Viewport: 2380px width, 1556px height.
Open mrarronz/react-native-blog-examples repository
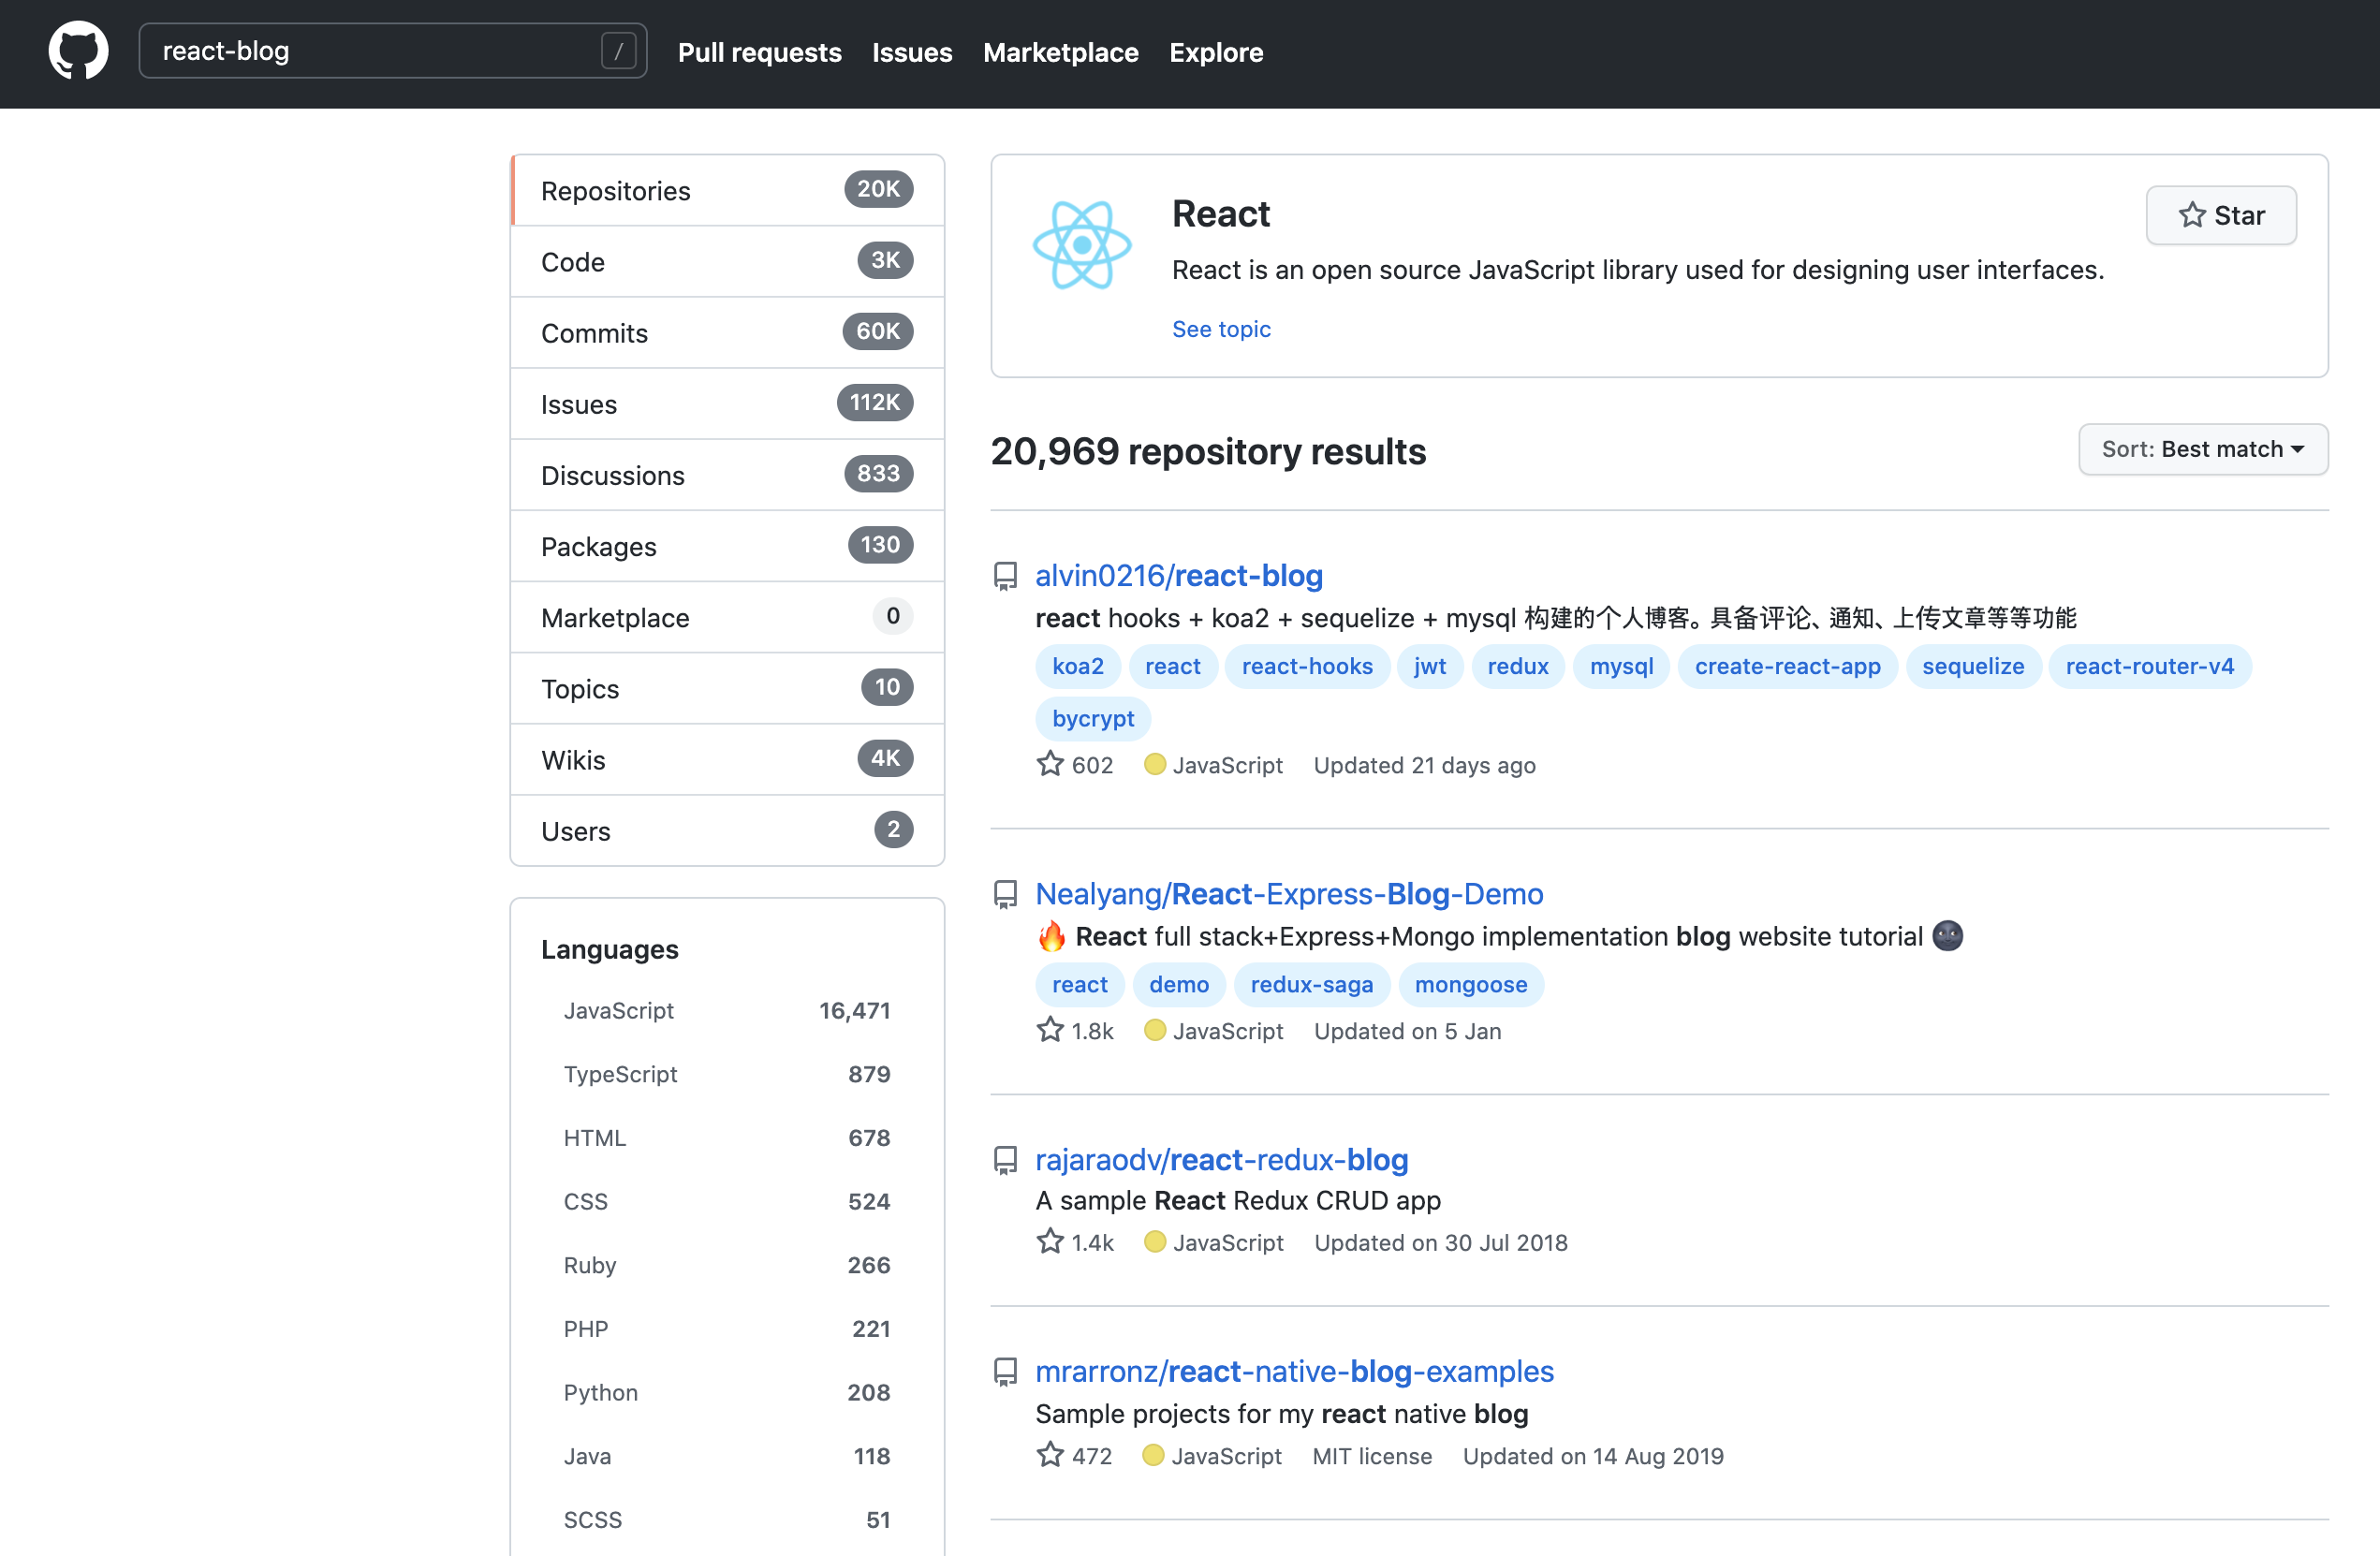[1294, 1371]
